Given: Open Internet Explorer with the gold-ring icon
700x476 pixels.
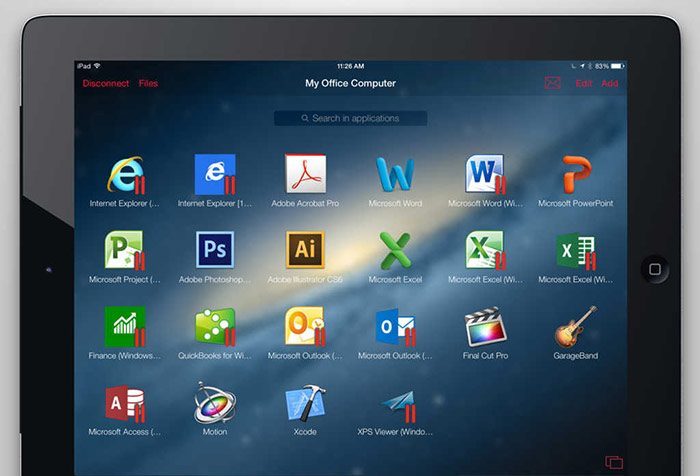Looking at the screenshot, I should tap(125, 175).
